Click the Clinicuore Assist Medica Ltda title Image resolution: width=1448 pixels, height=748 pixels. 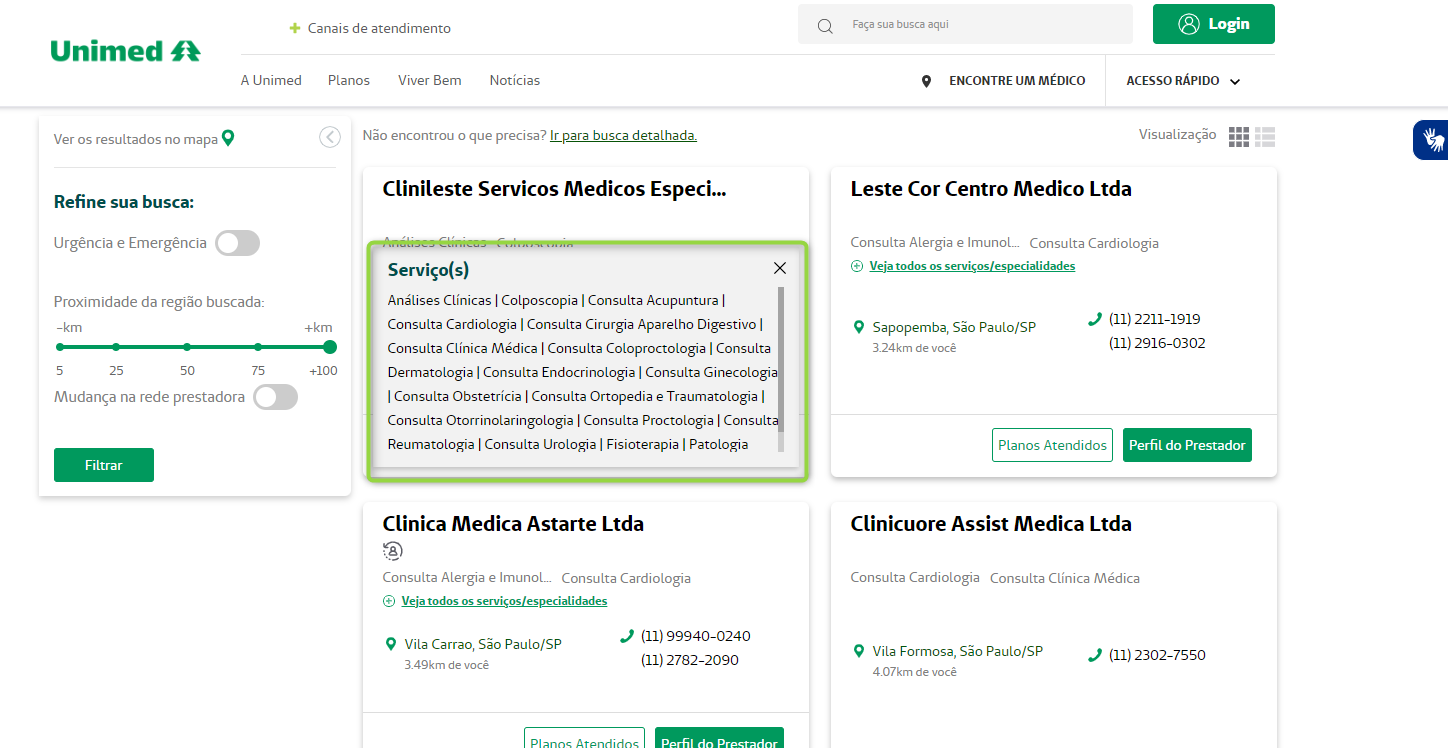[991, 524]
